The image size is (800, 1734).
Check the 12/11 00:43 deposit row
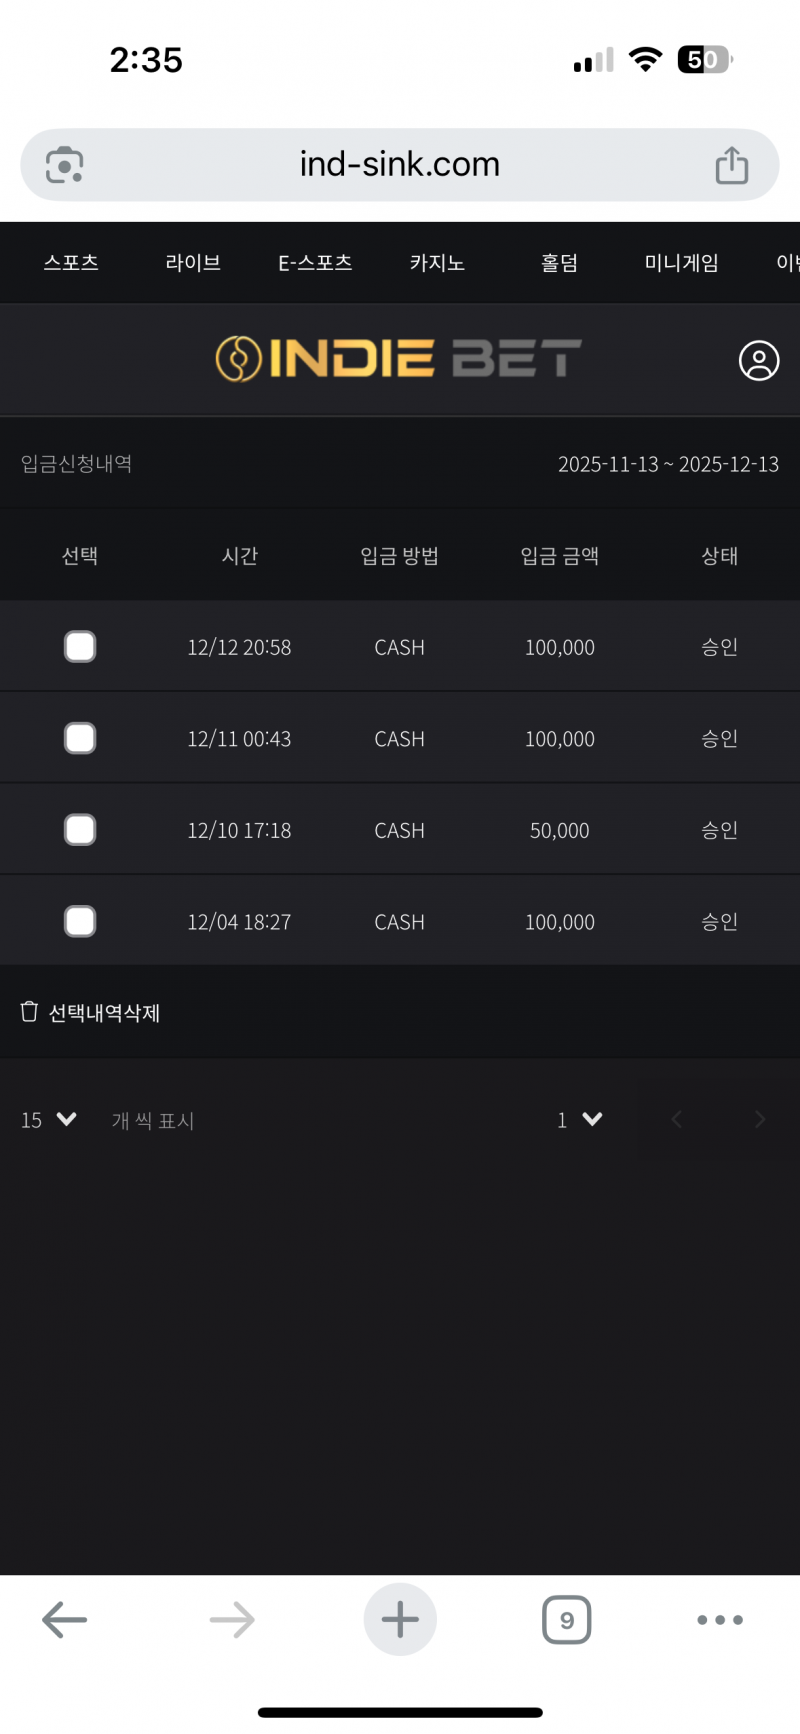point(80,739)
